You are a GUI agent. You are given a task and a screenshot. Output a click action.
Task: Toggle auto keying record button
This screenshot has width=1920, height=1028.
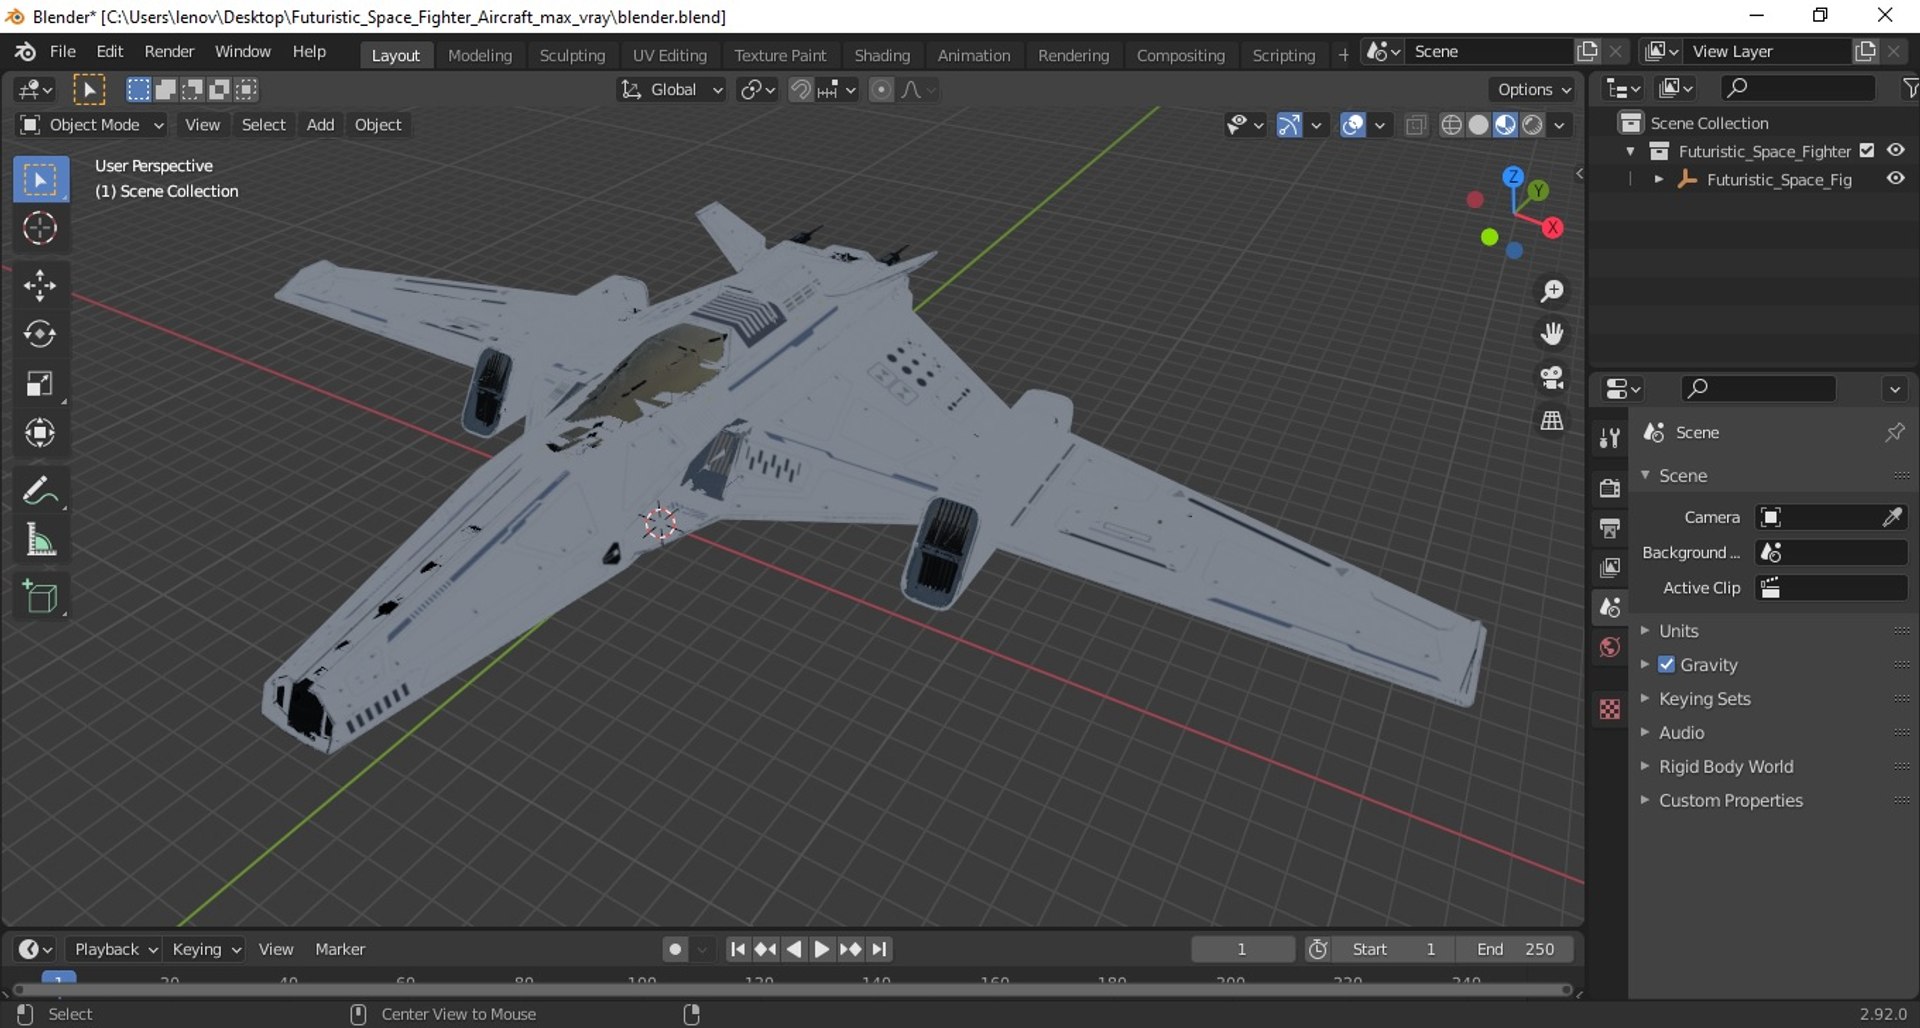(676, 950)
